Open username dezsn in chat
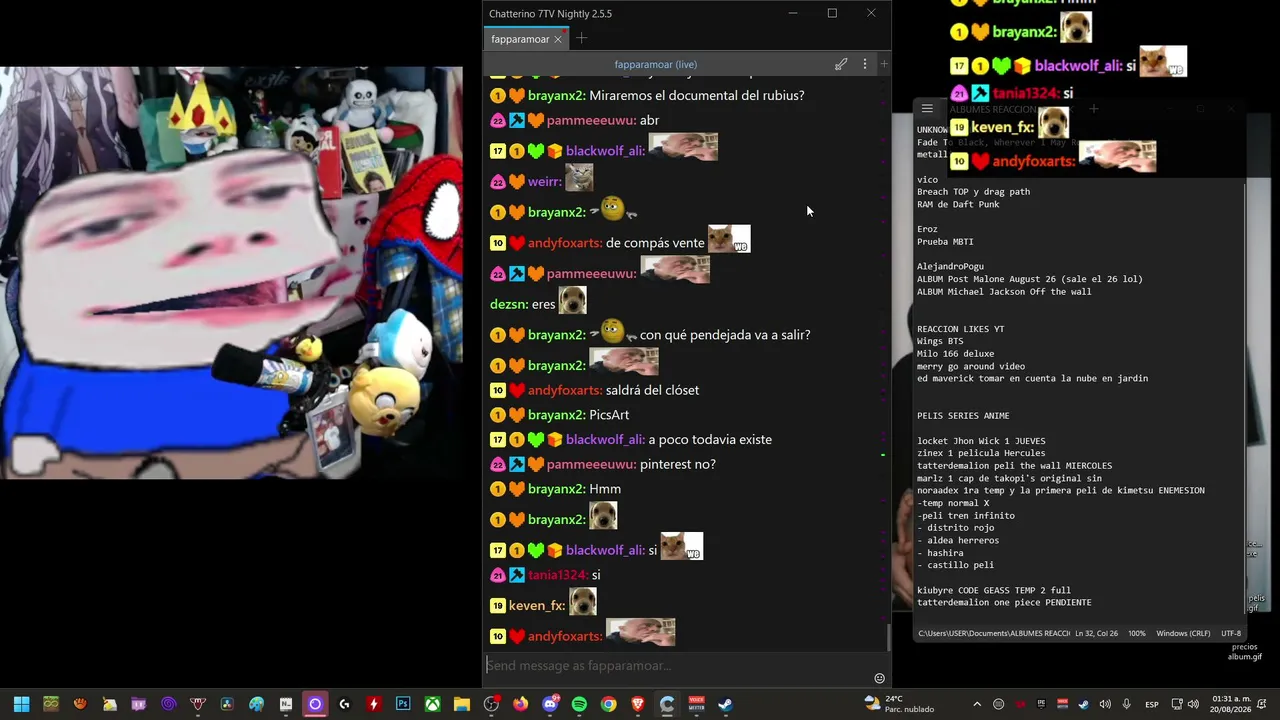The image size is (1280, 720). click(x=508, y=305)
